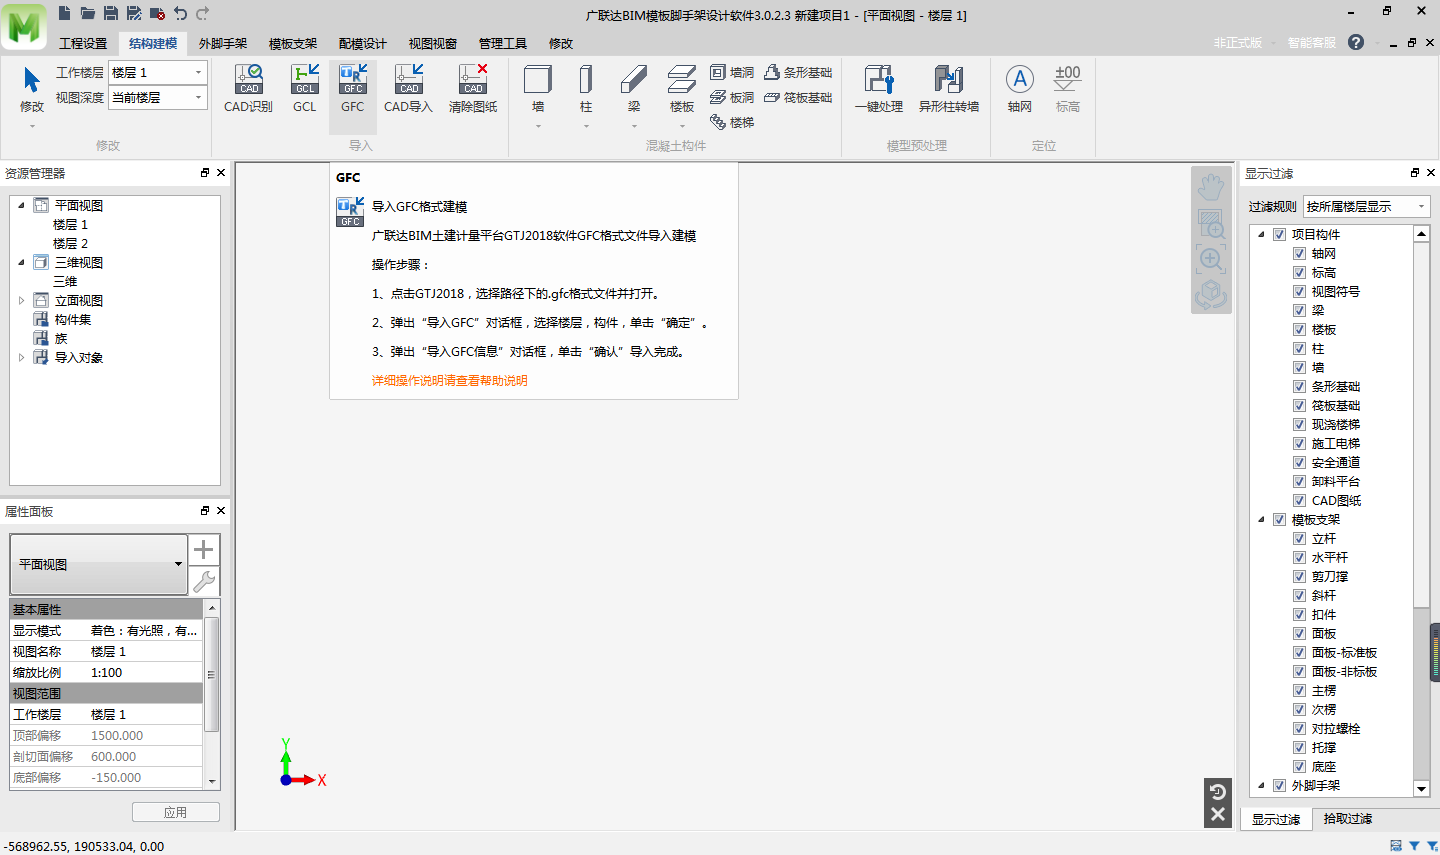Click the 详细操作说明请查看帮助说明 link
1440x855 pixels.
[450, 380]
